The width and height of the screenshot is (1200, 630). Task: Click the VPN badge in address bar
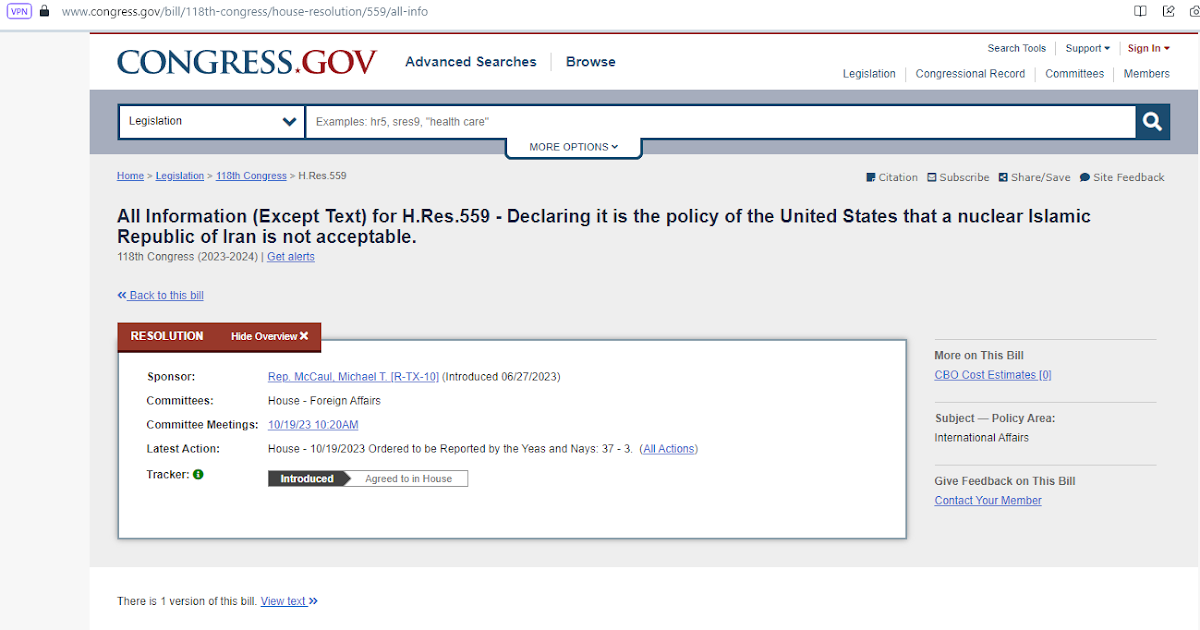tap(19, 11)
